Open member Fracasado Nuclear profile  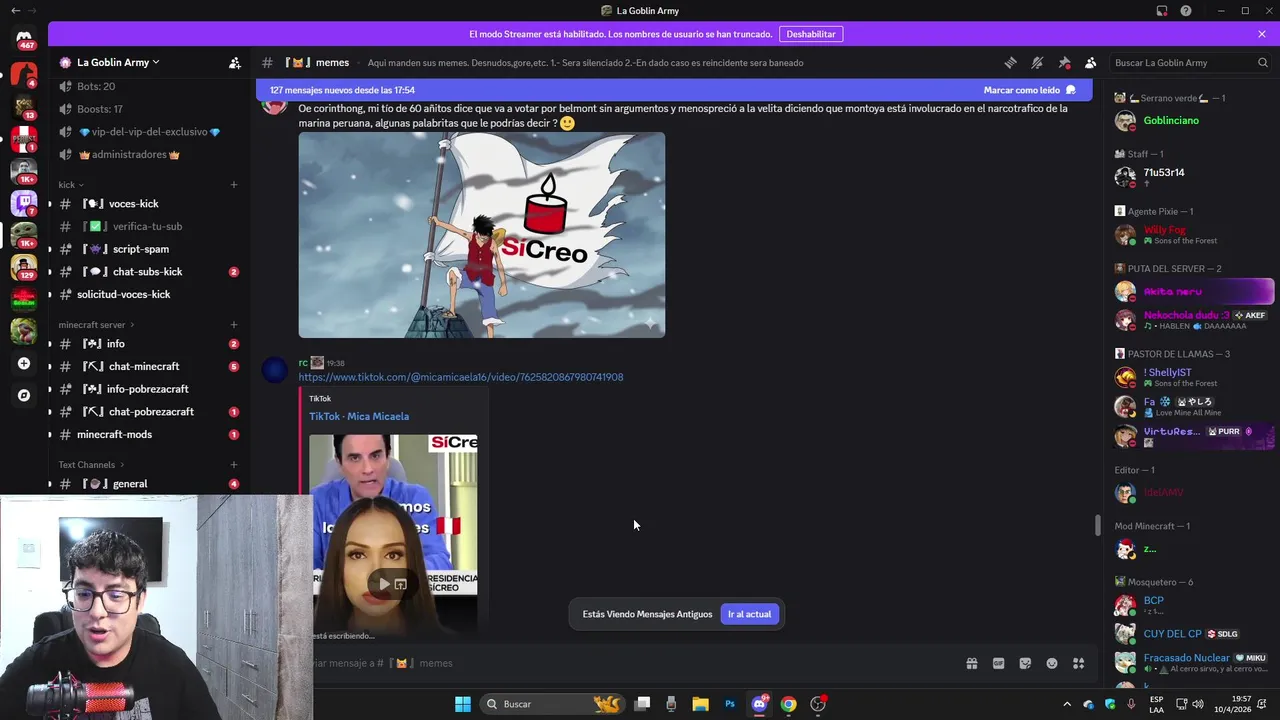point(1193,662)
